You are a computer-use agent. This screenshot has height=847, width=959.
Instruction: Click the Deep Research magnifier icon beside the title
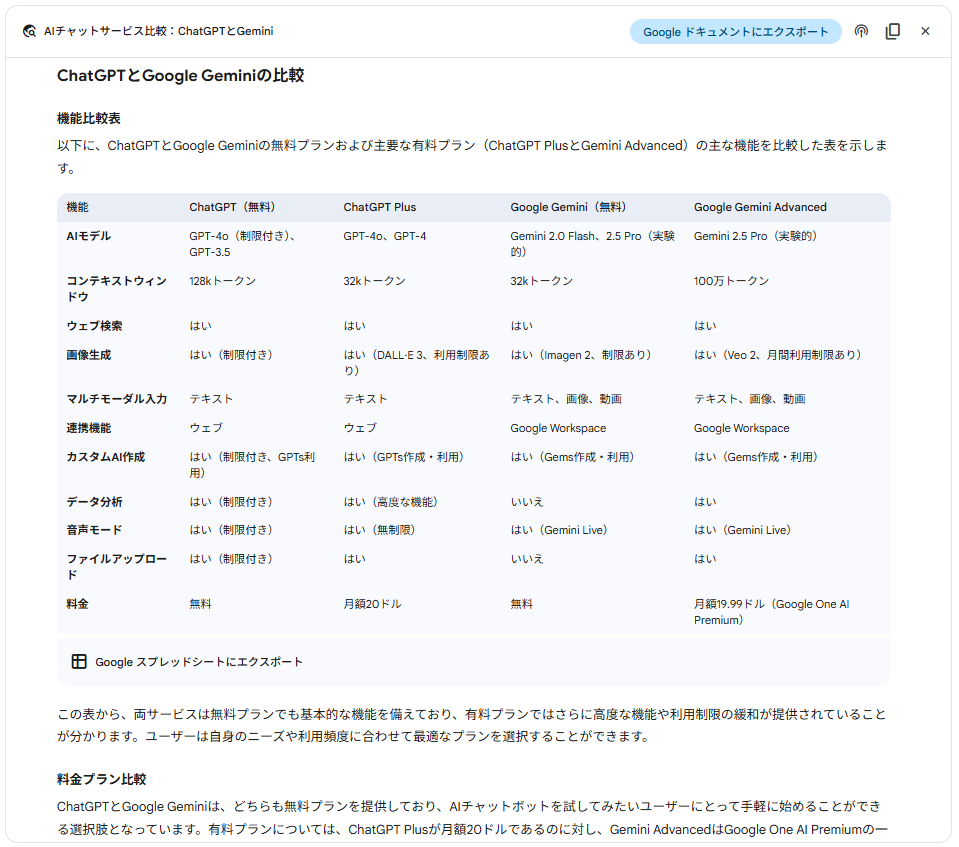click(29, 31)
